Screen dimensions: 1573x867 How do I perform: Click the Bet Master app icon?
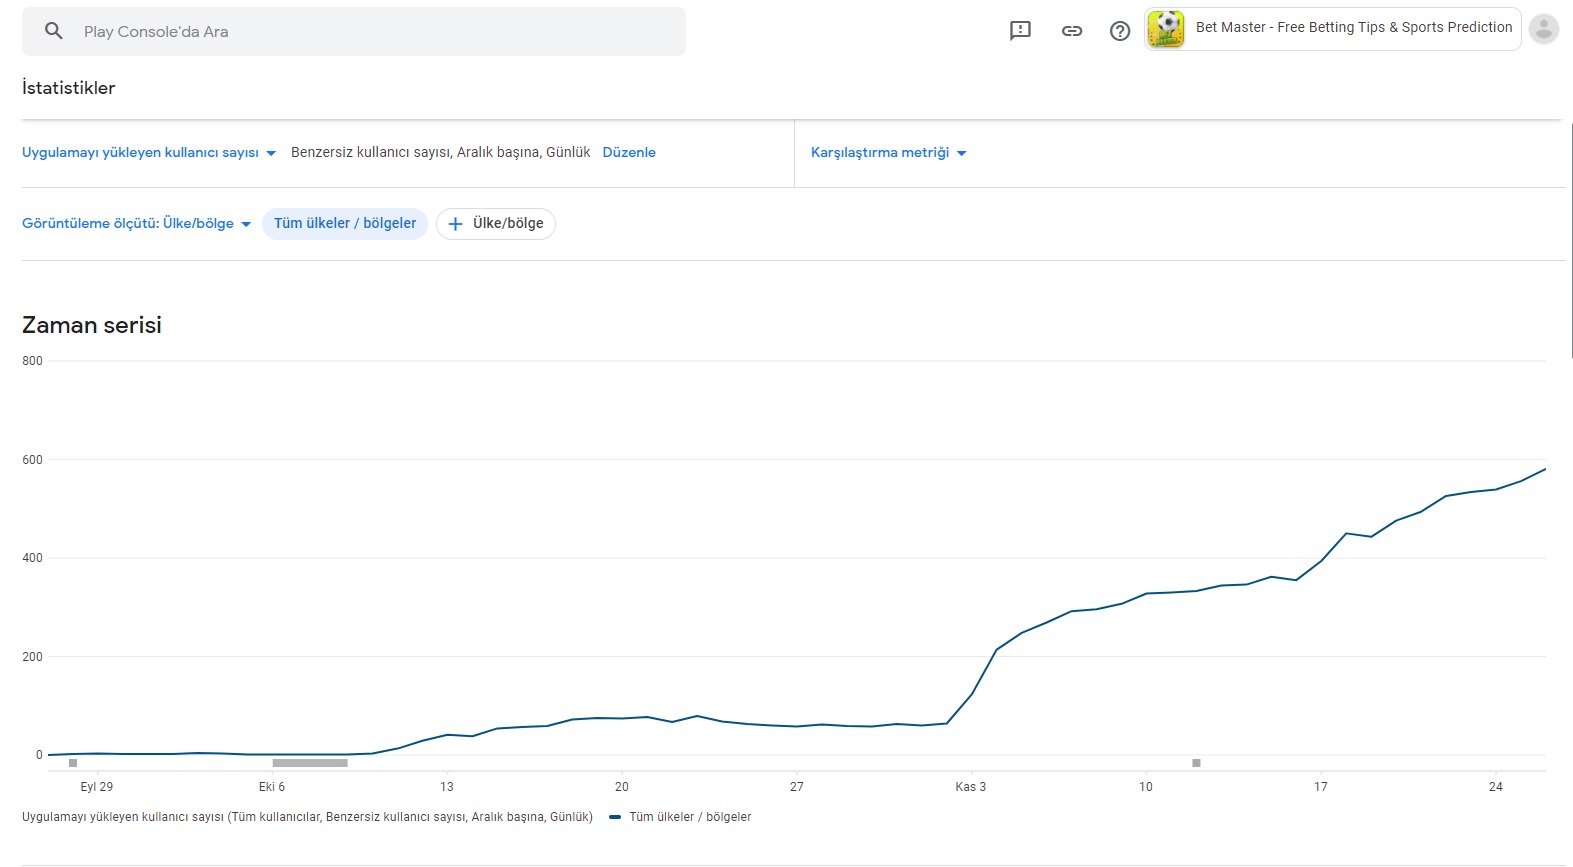pos(1166,28)
